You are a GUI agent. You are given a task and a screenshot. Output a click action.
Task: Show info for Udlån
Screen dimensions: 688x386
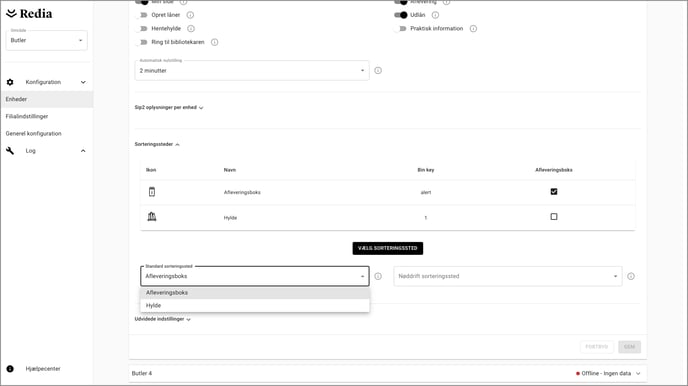pos(435,15)
